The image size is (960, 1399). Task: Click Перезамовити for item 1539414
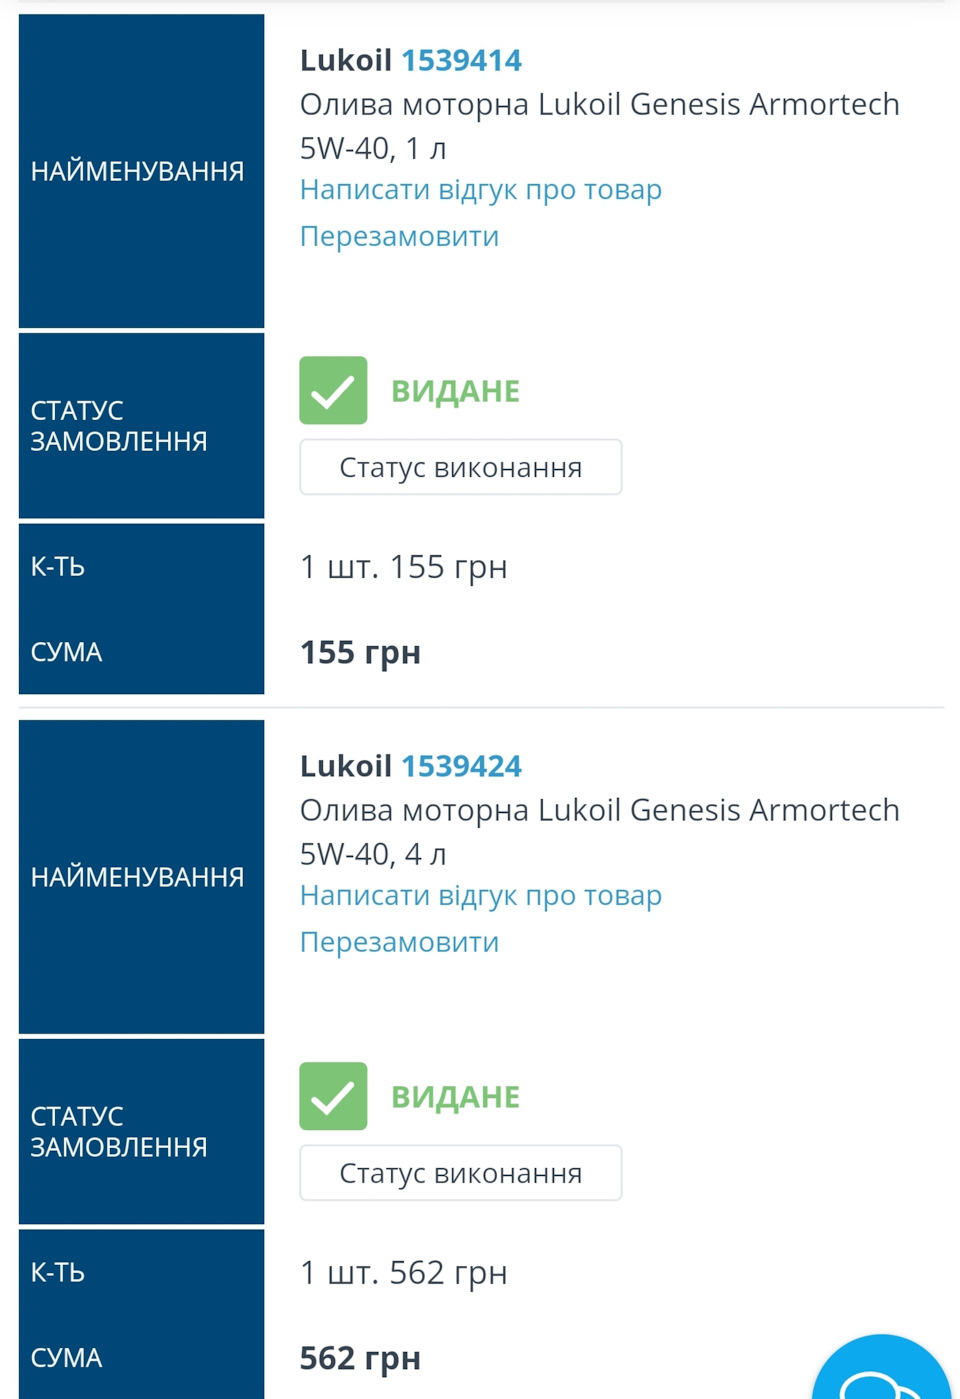click(399, 237)
